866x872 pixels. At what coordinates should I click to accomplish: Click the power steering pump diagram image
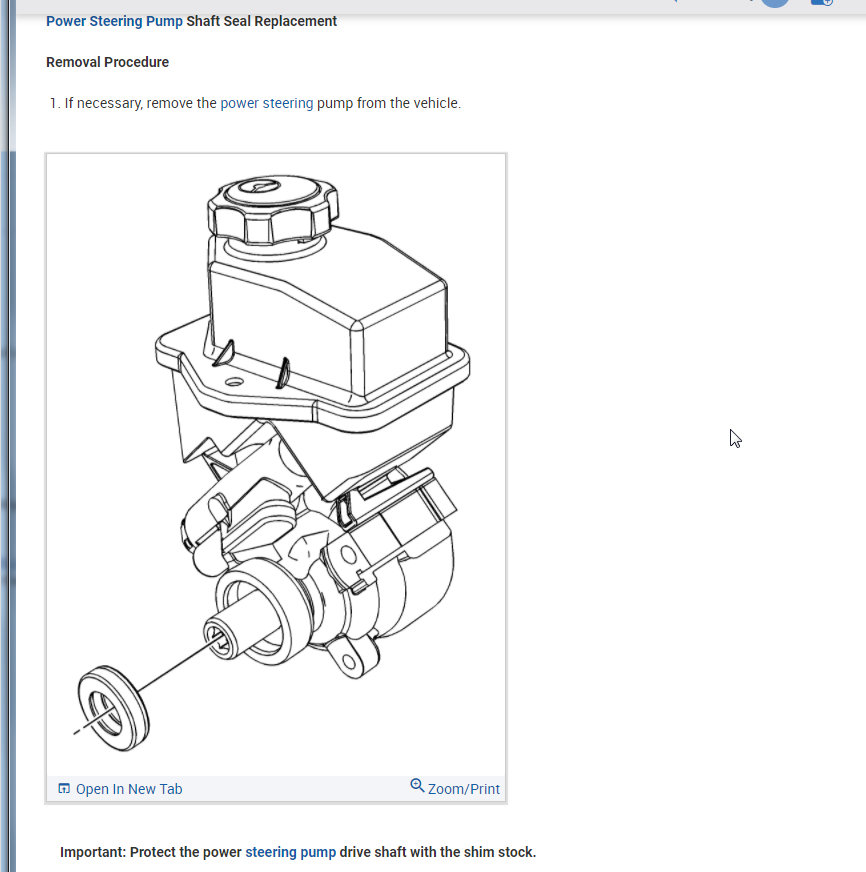(x=276, y=464)
